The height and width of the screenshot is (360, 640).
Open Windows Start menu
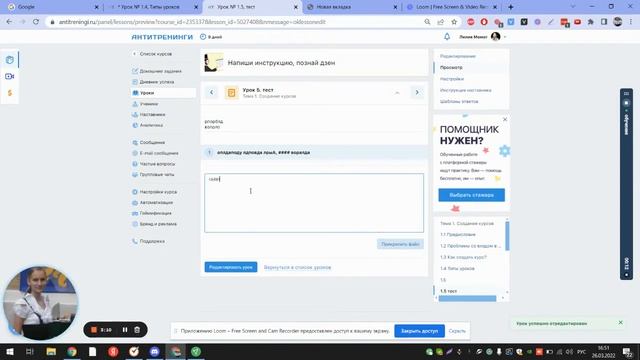tap(9, 351)
